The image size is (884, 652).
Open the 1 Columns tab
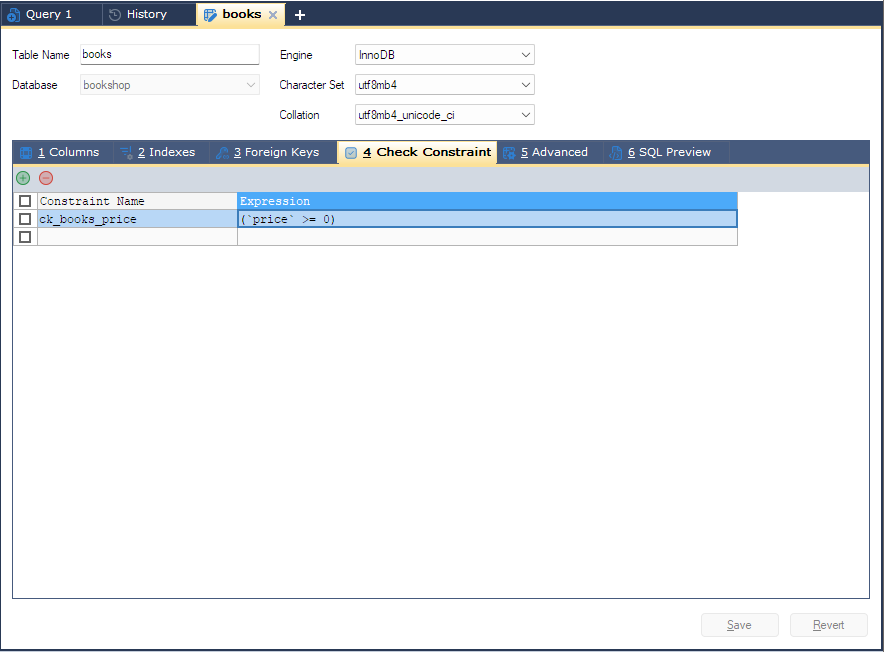[63, 152]
